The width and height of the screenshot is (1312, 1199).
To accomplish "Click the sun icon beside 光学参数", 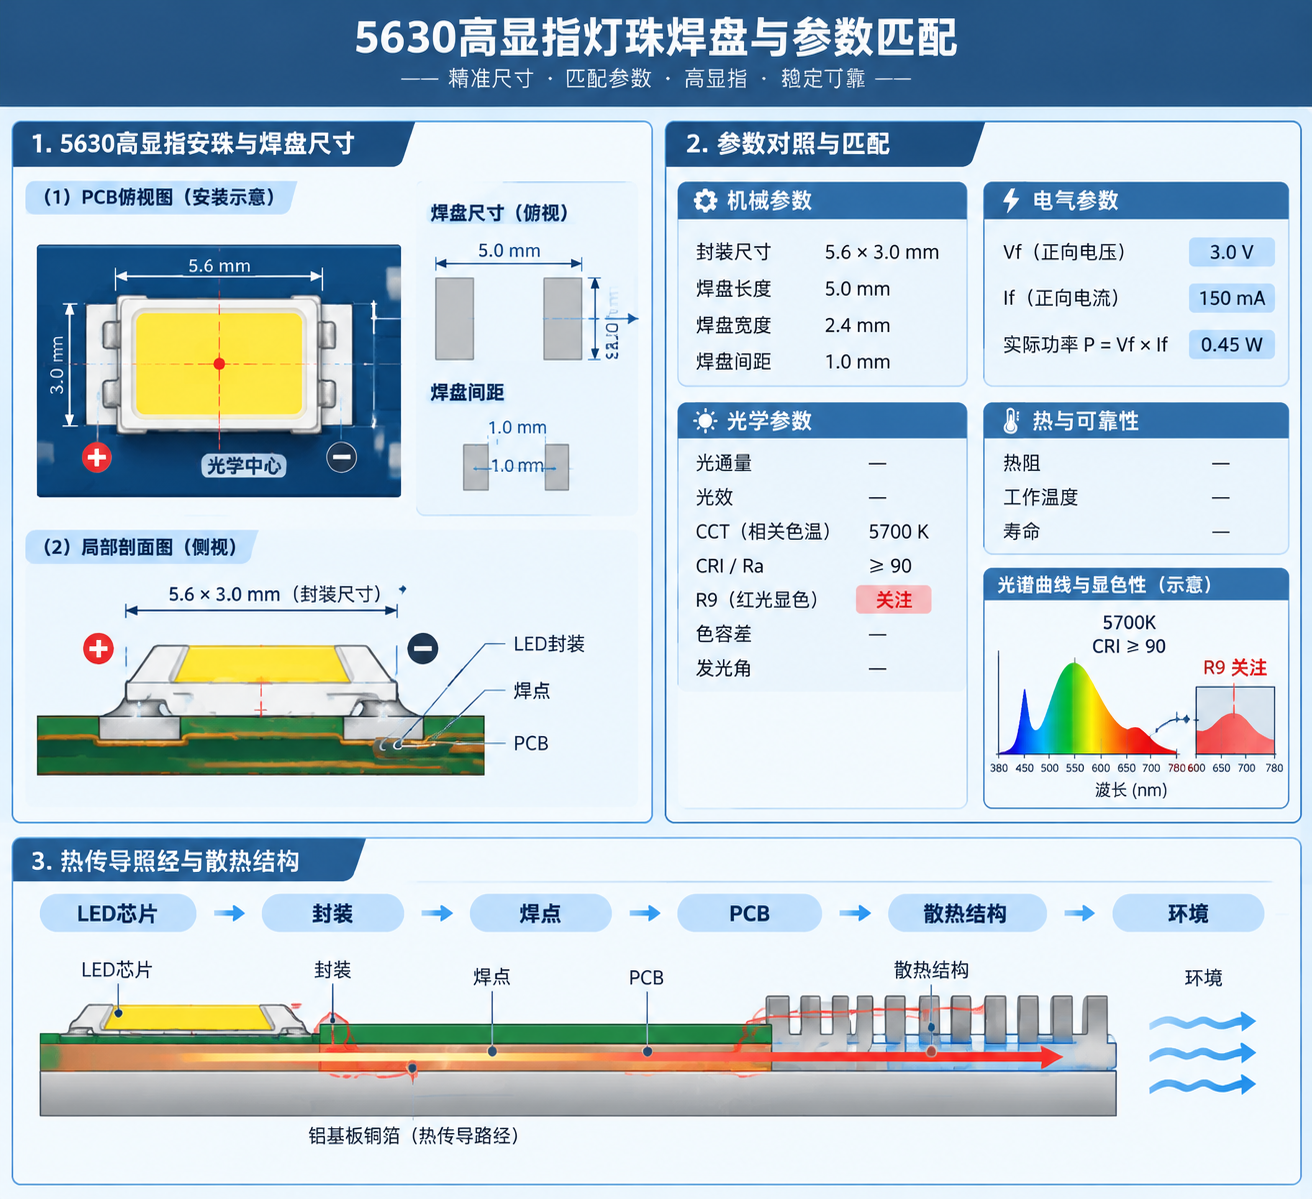I will (x=705, y=421).
